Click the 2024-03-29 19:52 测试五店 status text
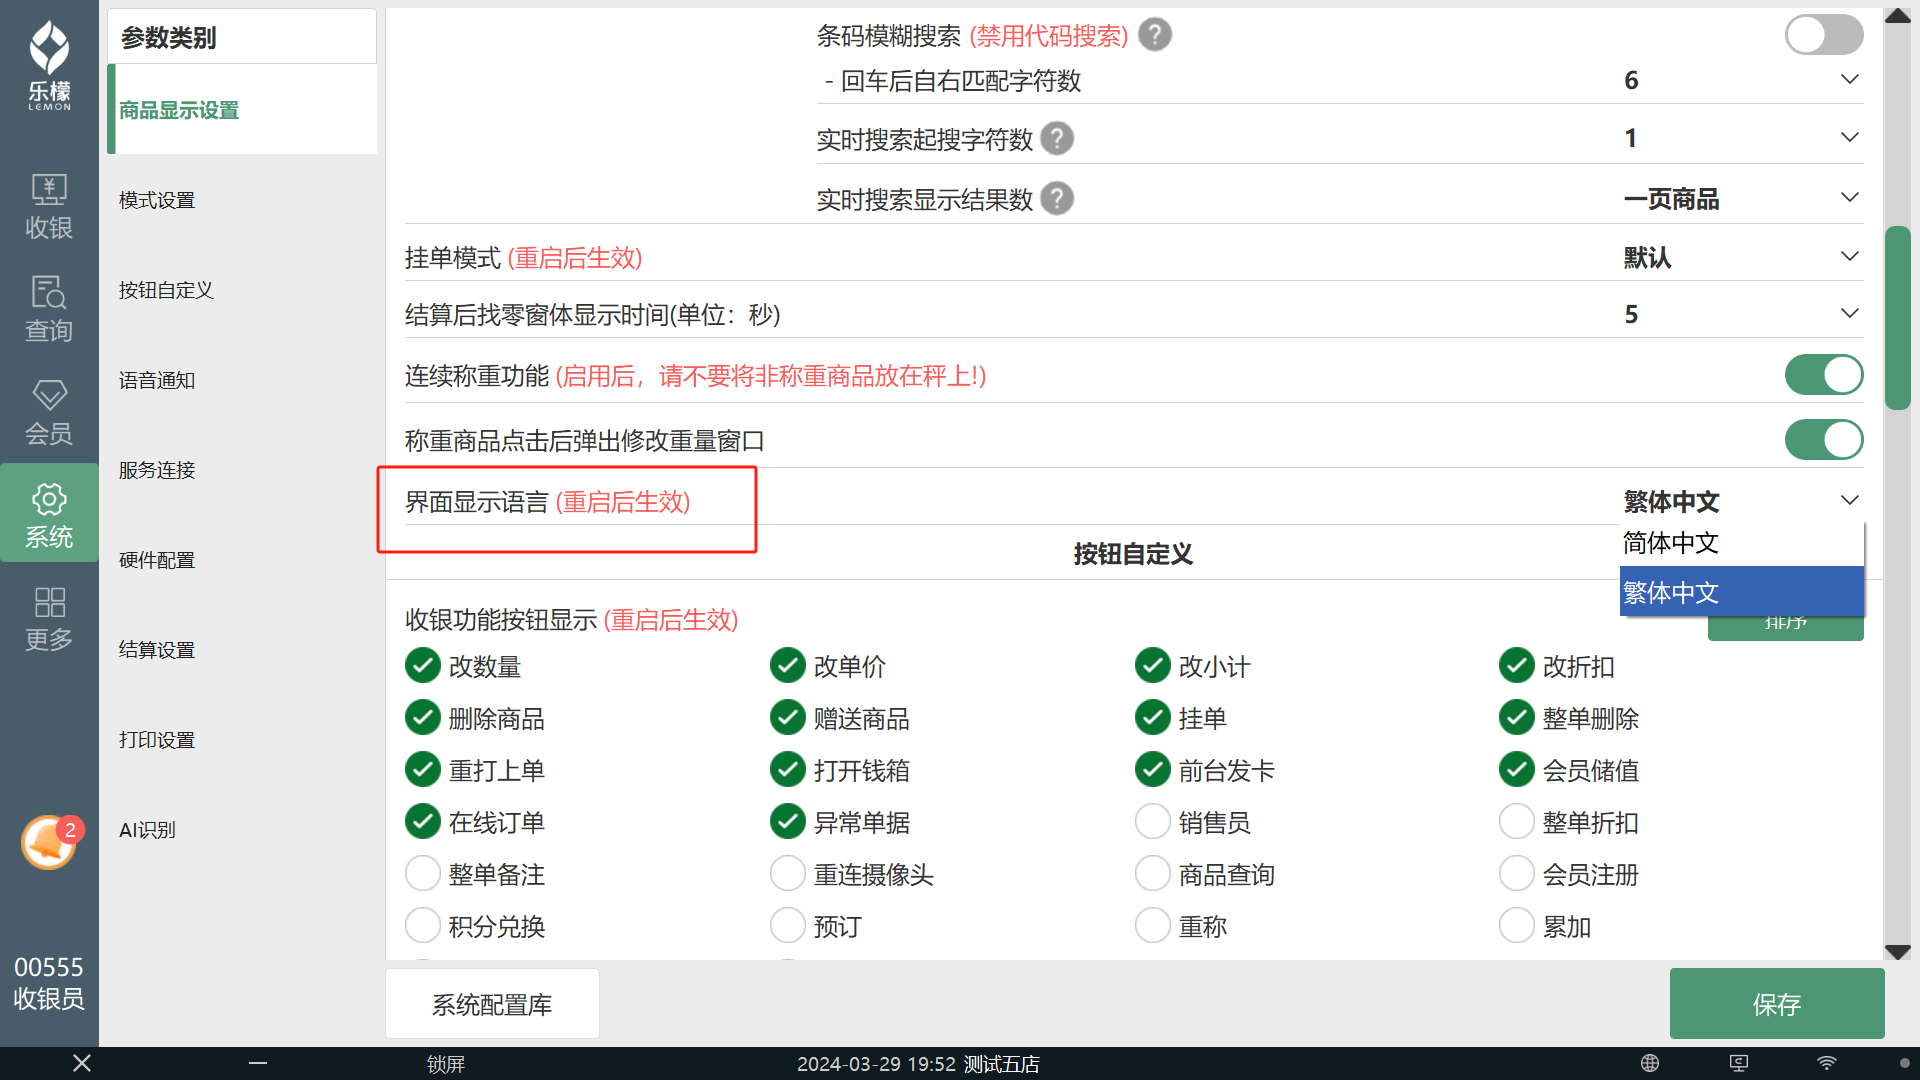The width and height of the screenshot is (1920, 1080). [918, 1063]
